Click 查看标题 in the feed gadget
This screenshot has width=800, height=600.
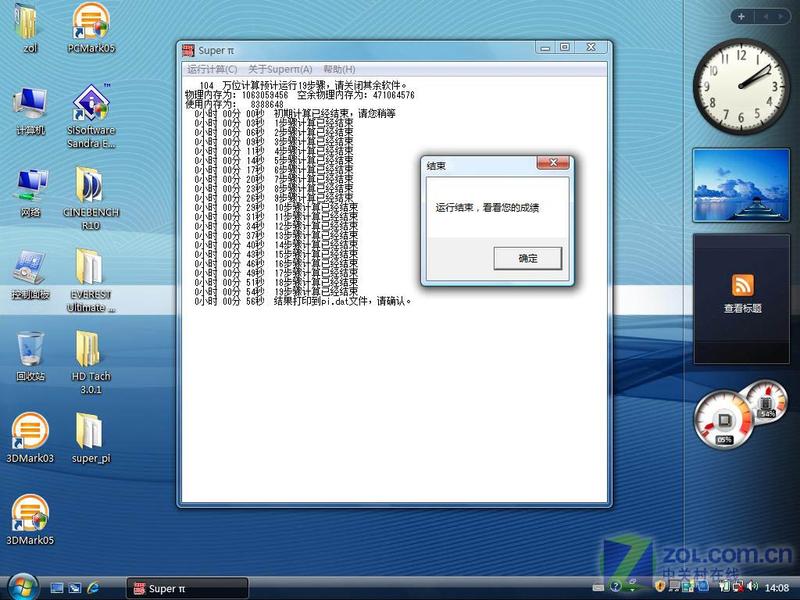(x=742, y=308)
